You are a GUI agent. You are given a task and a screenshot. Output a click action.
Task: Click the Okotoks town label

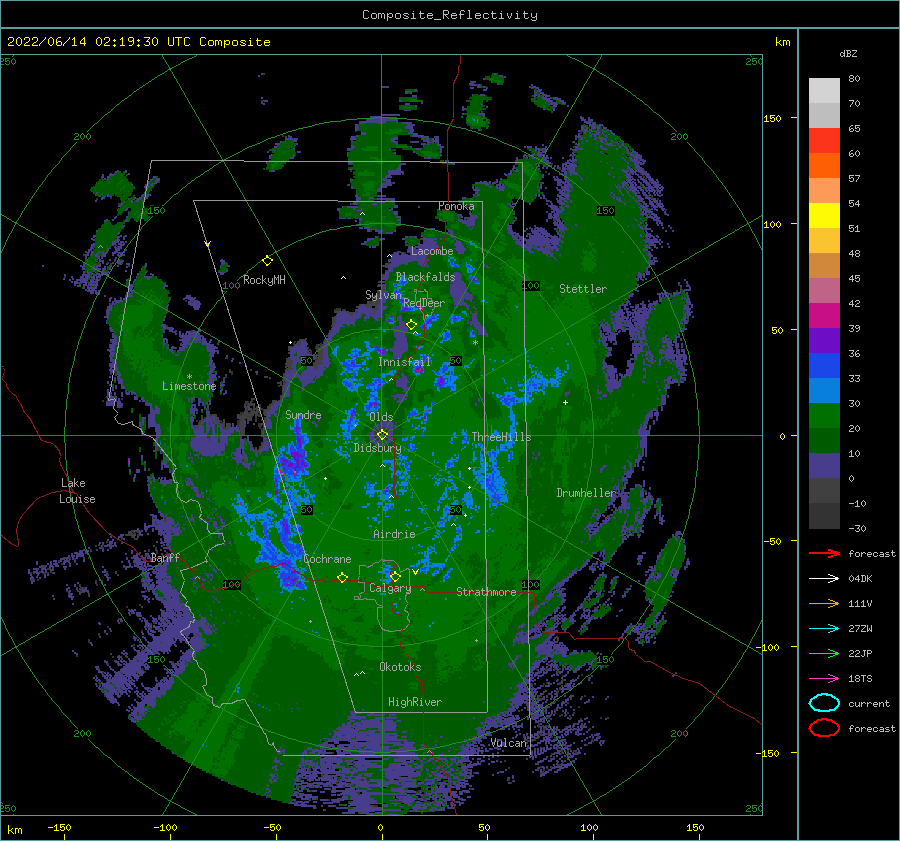400,667
